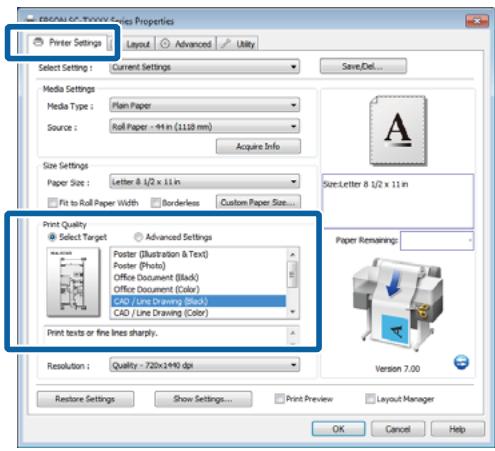Click the CAD drawing preview thumbnail
495x451 pixels.
point(73,282)
